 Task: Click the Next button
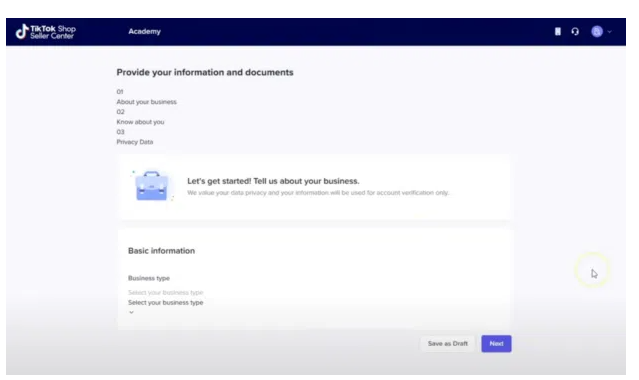[x=496, y=344]
